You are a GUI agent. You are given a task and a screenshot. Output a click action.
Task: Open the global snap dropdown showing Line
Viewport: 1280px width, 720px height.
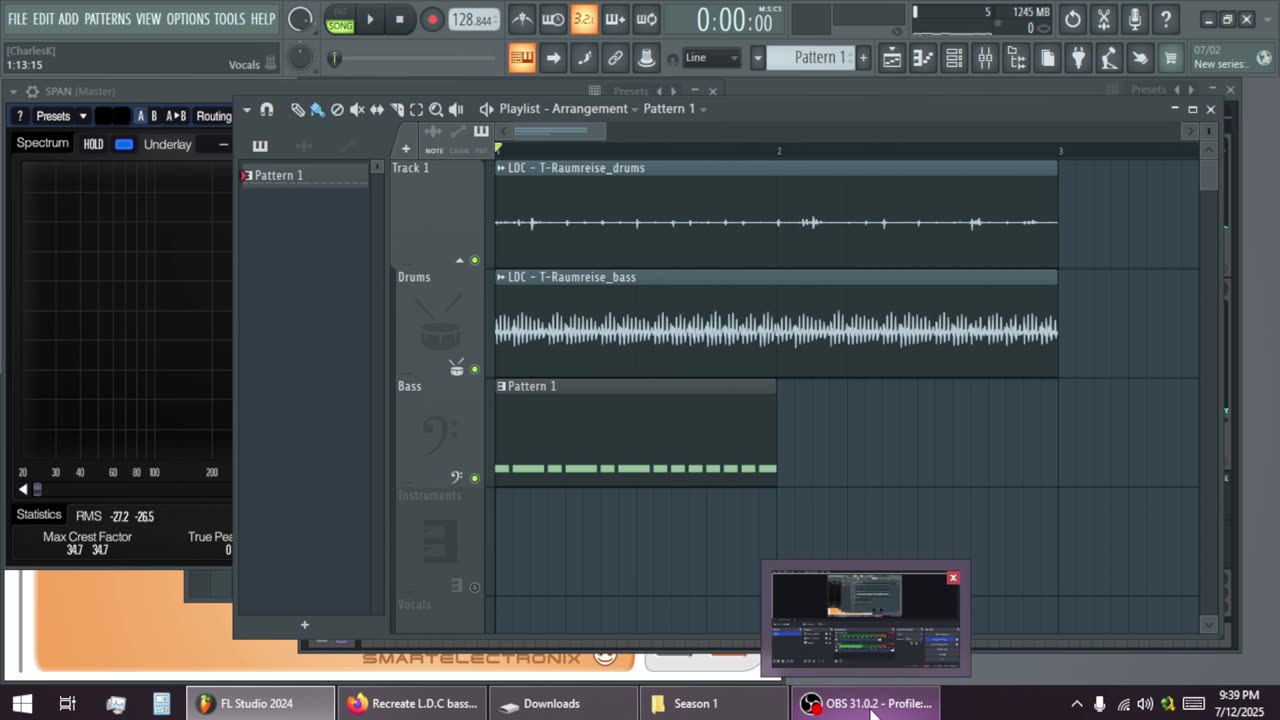(711, 58)
